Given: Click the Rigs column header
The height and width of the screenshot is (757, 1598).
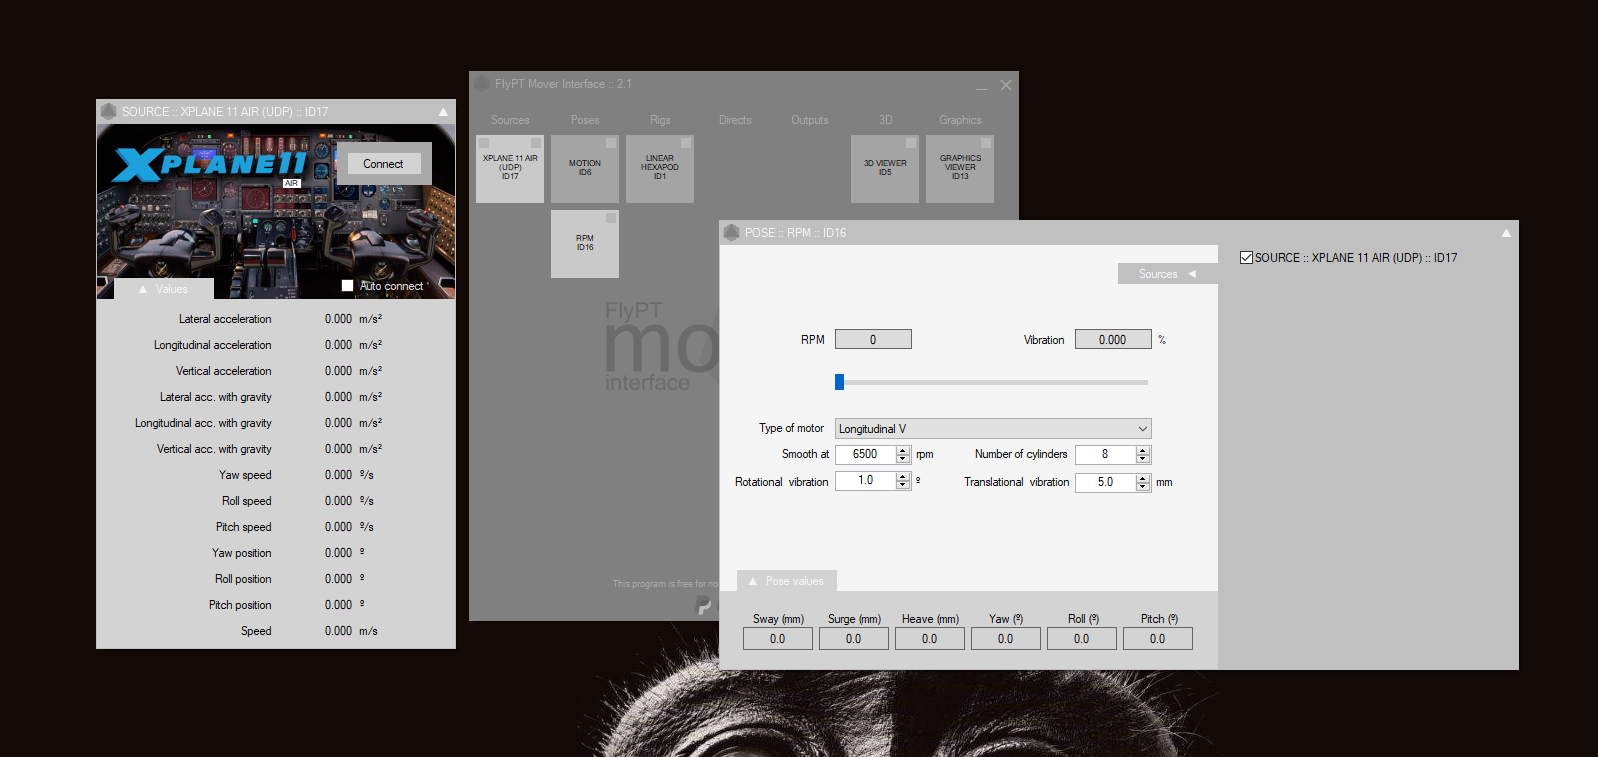Looking at the screenshot, I should [660, 120].
